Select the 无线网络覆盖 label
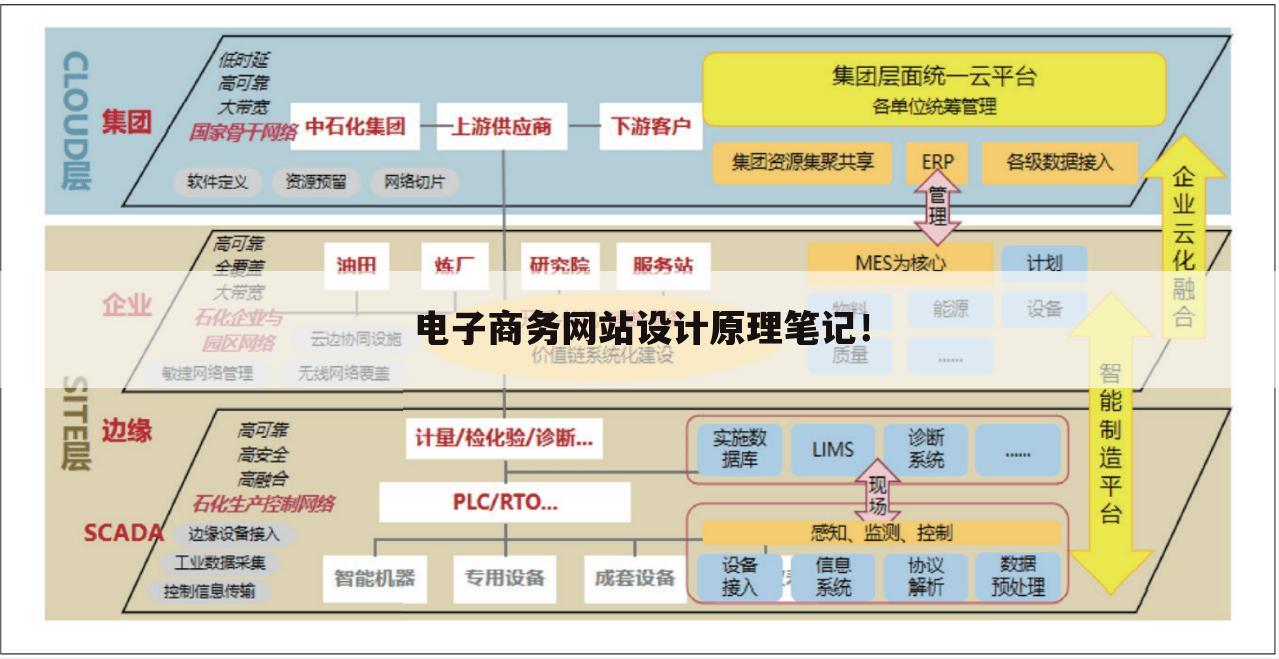 coord(344,373)
